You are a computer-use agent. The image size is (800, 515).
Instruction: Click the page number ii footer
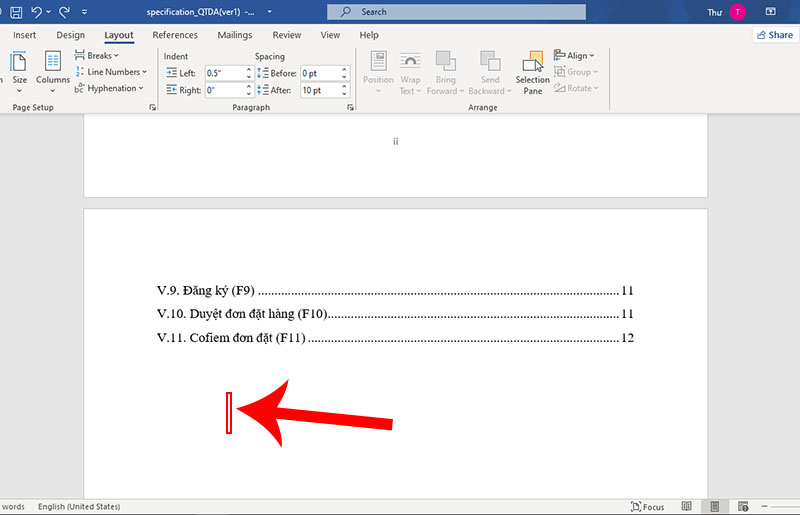395,141
